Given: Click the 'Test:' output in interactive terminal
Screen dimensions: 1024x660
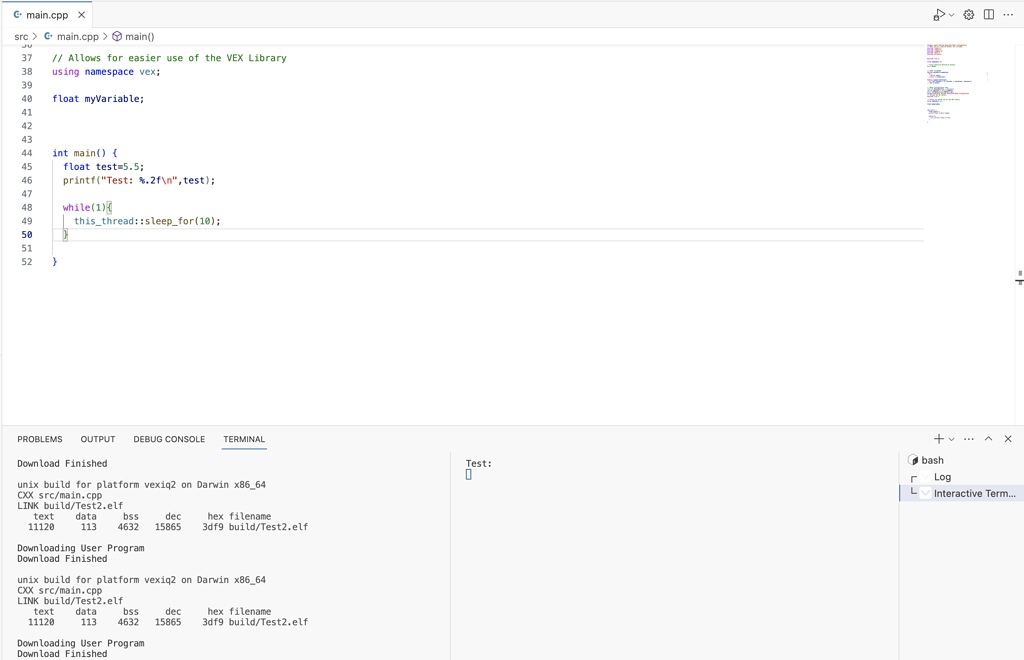Looking at the screenshot, I should 479,464.
